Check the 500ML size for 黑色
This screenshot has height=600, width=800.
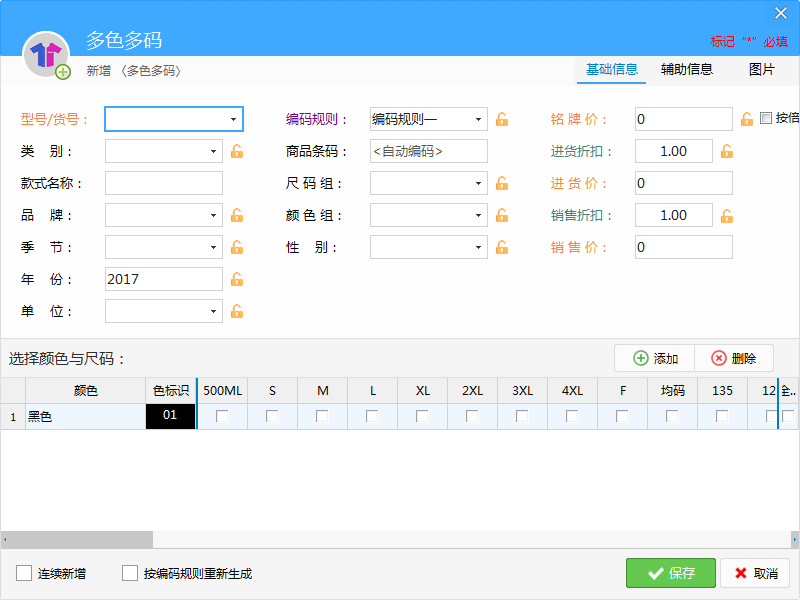(222, 416)
